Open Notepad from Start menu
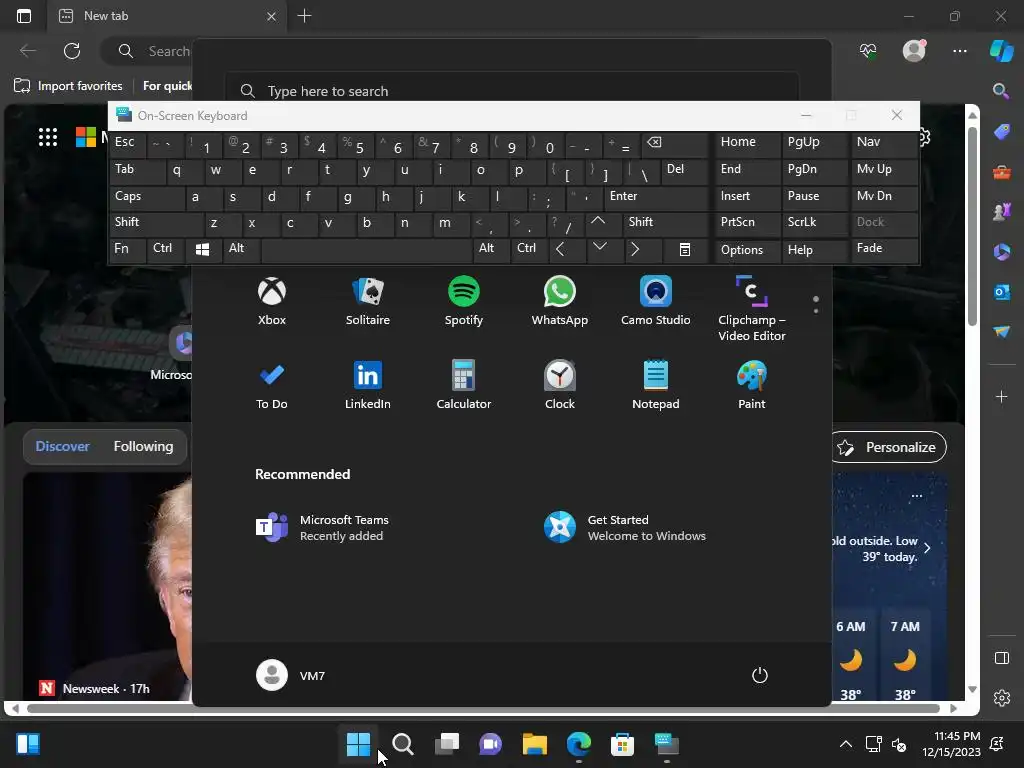This screenshot has height=768, width=1024. (656, 385)
